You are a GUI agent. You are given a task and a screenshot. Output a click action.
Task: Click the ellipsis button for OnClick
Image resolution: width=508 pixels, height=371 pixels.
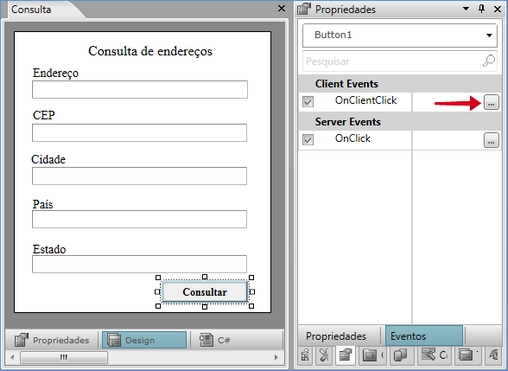(491, 140)
